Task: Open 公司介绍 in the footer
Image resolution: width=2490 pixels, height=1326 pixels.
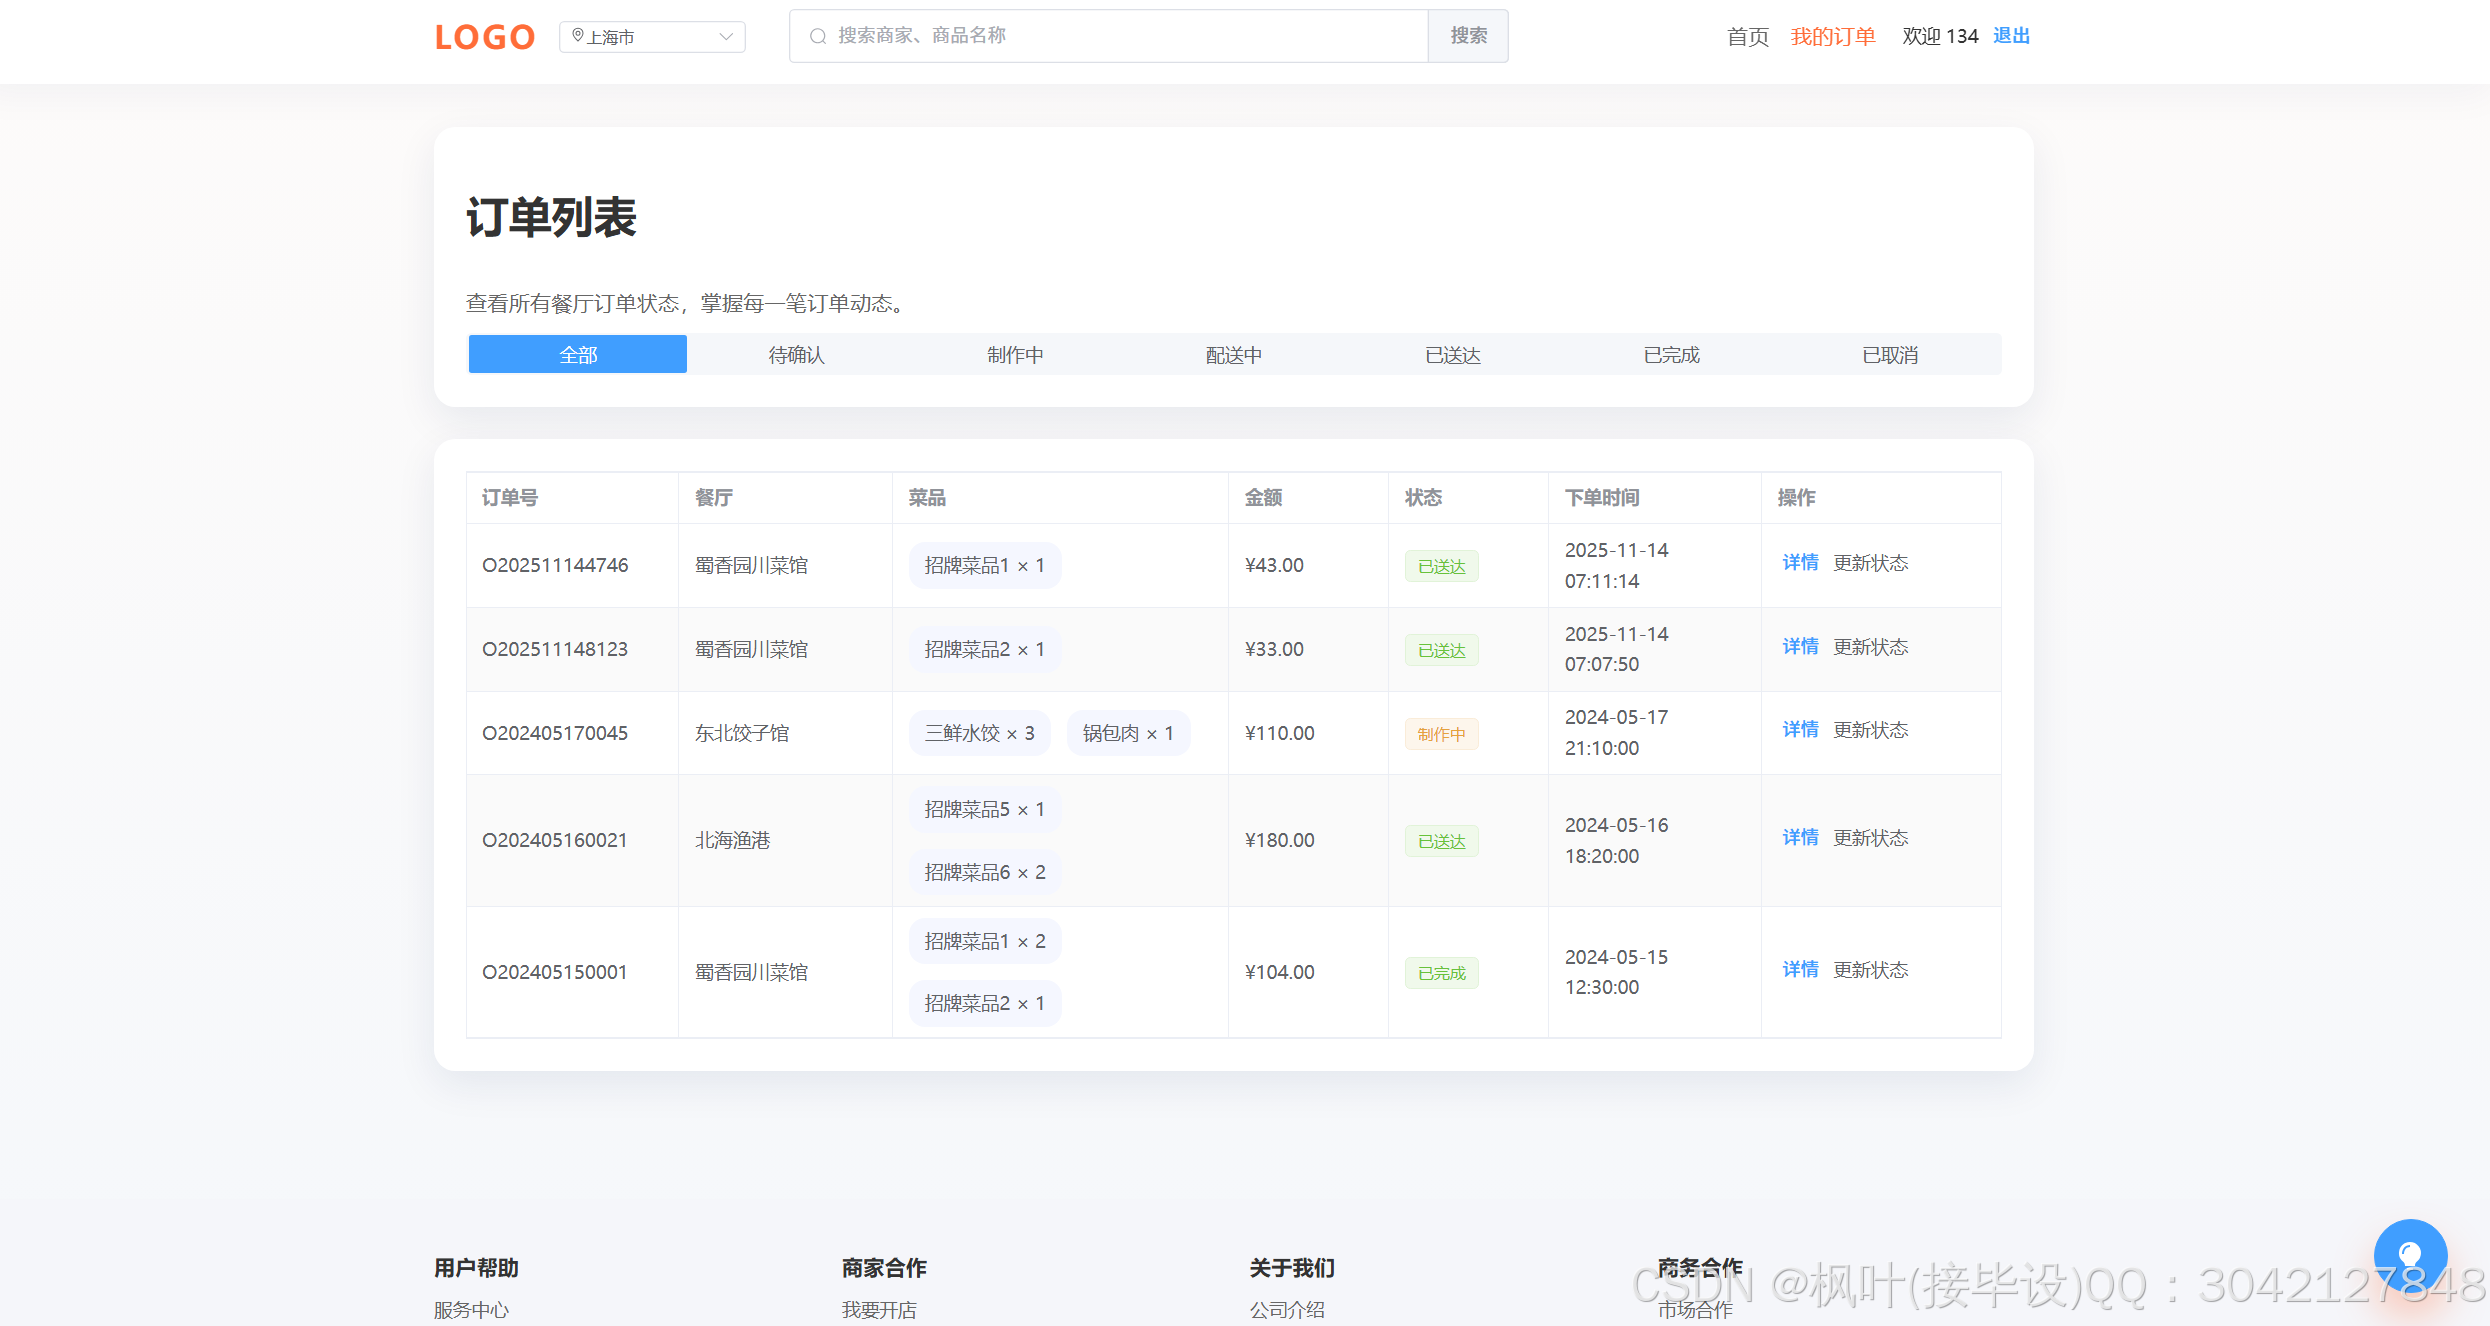Action: (1288, 1310)
